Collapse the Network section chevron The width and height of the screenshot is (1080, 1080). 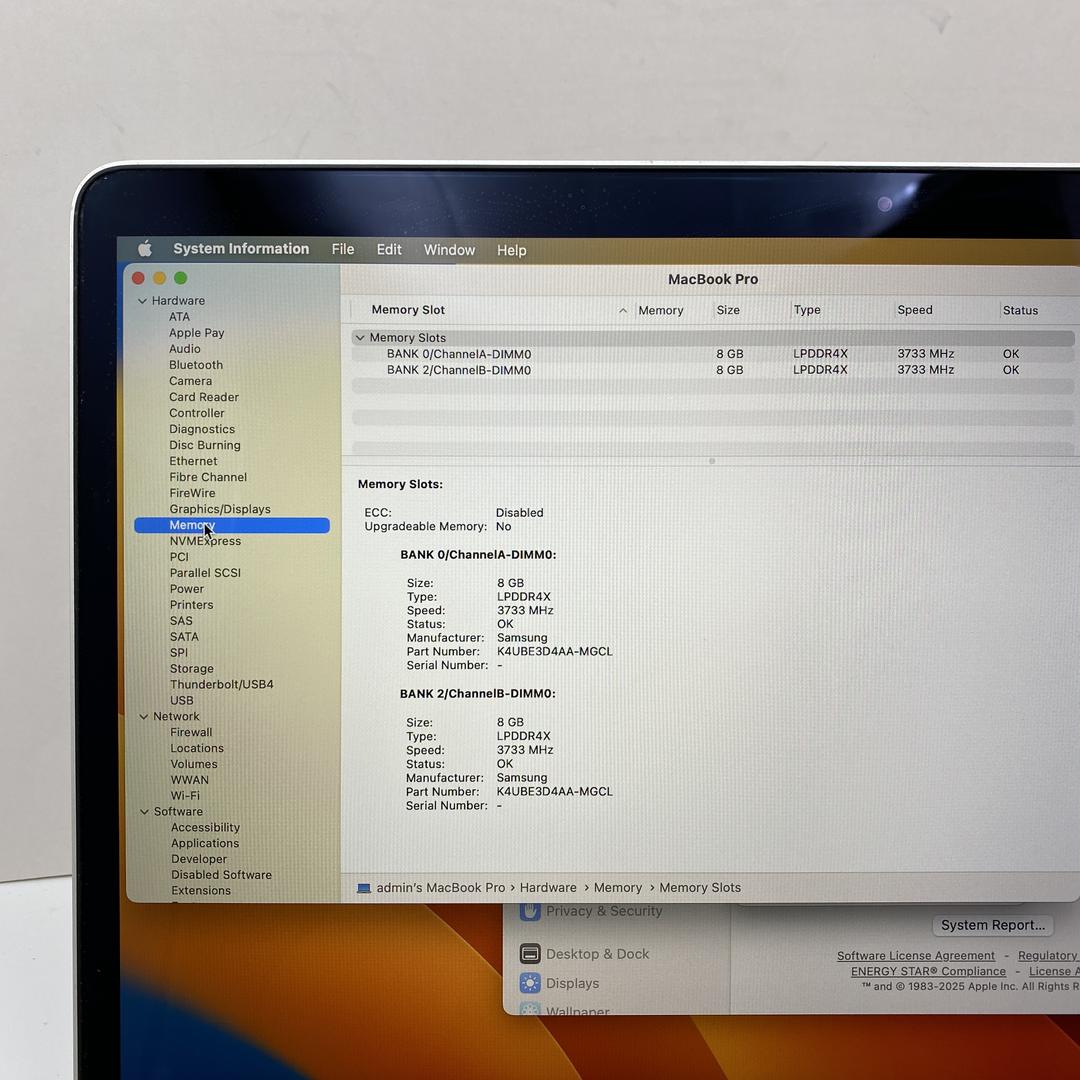pyautogui.click(x=143, y=716)
